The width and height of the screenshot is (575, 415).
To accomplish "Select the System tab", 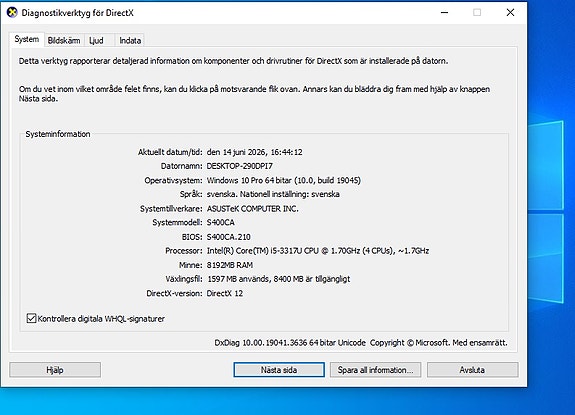I will point(26,39).
